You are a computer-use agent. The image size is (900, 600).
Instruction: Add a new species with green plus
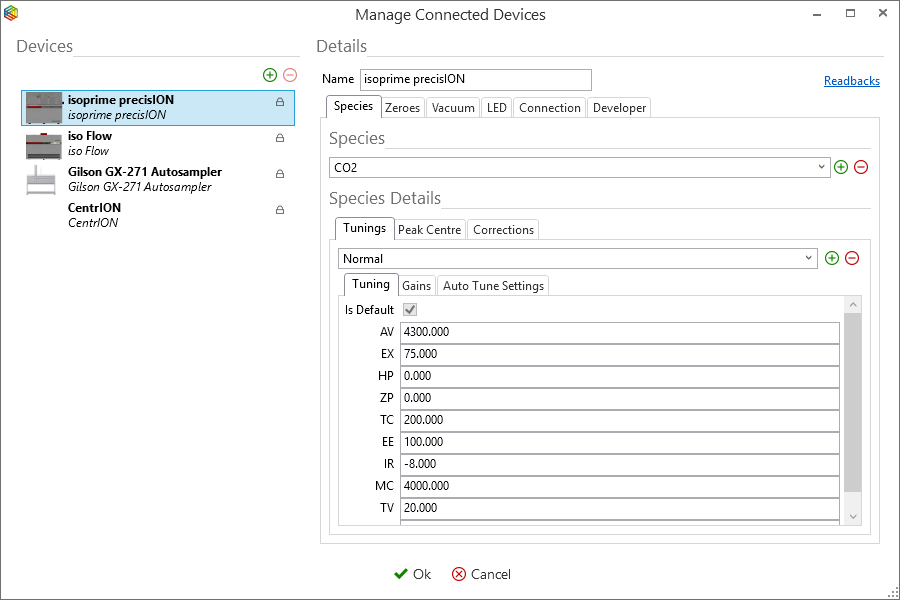[x=841, y=167]
